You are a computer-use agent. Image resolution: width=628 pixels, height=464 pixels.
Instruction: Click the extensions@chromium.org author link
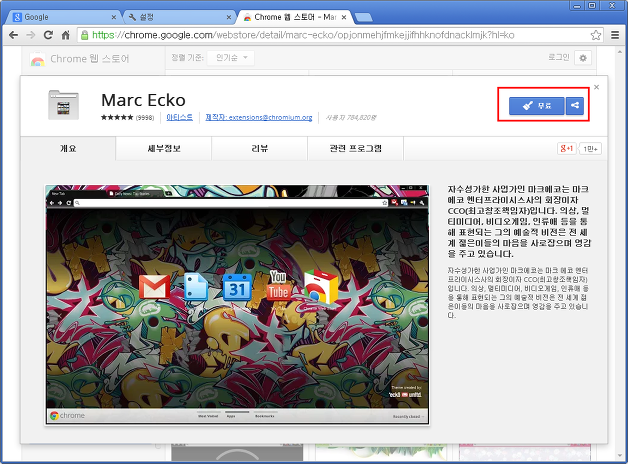258,117
